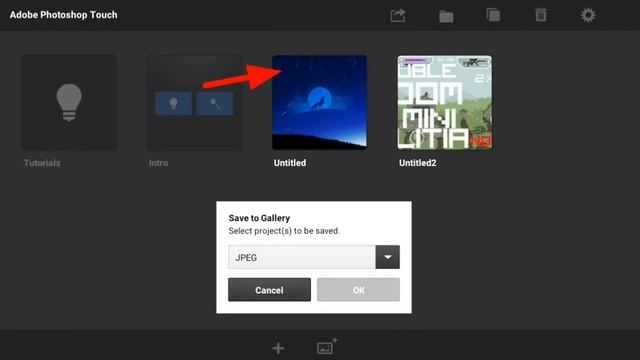Click the add image project icon

click(x=327, y=347)
